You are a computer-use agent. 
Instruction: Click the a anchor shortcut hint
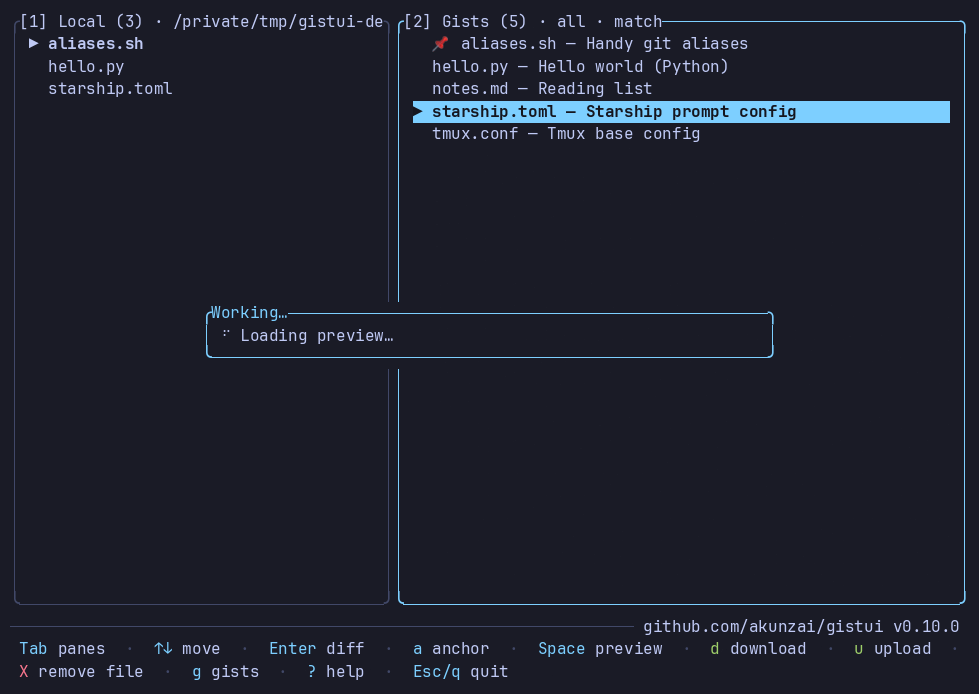point(451,648)
